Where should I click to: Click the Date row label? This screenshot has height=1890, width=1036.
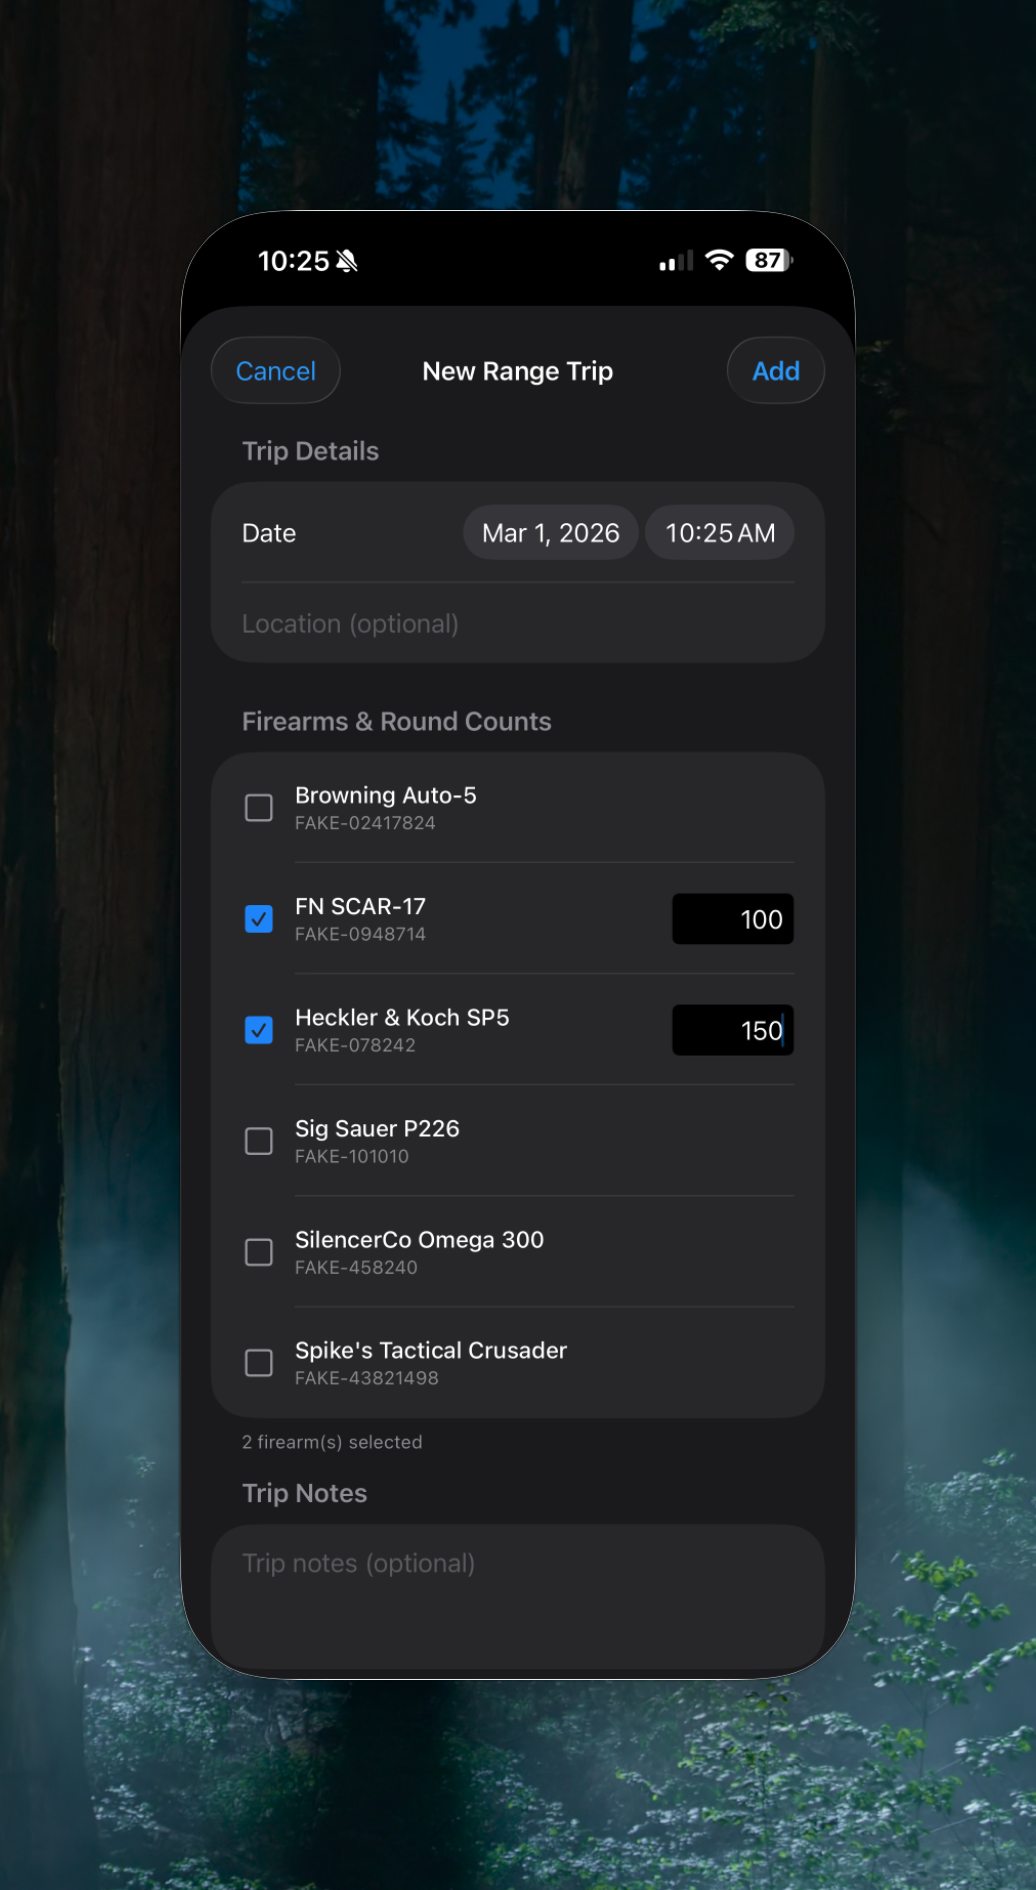click(x=269, y=533)
